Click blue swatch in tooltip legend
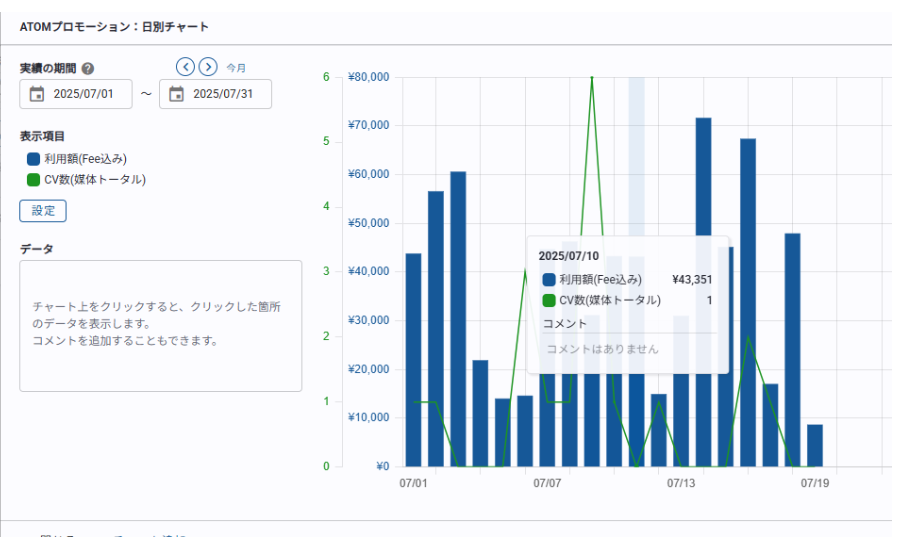The image size is (906, 537). coord(549,280)
